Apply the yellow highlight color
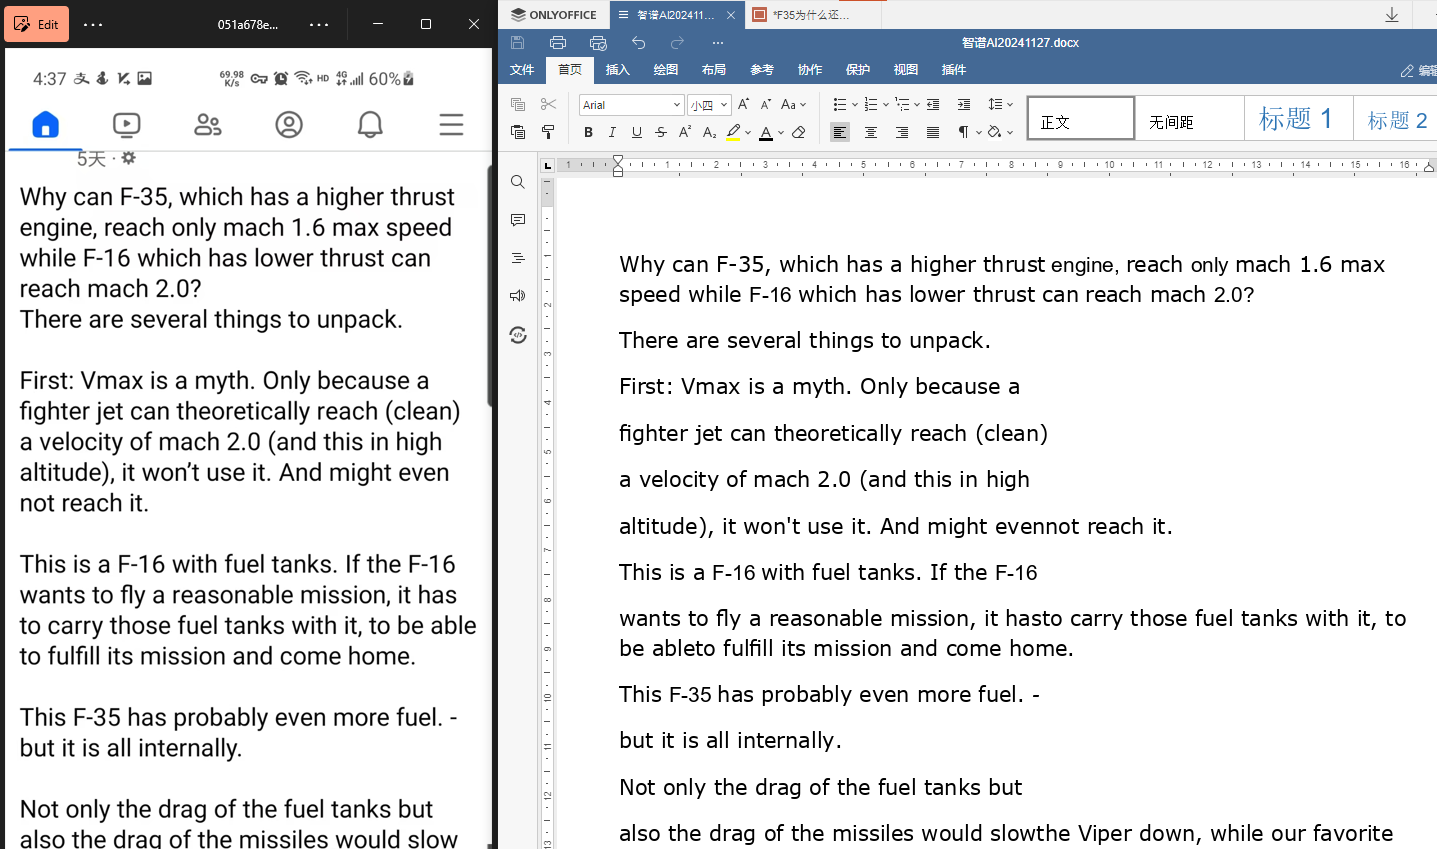 pos(733,132)
